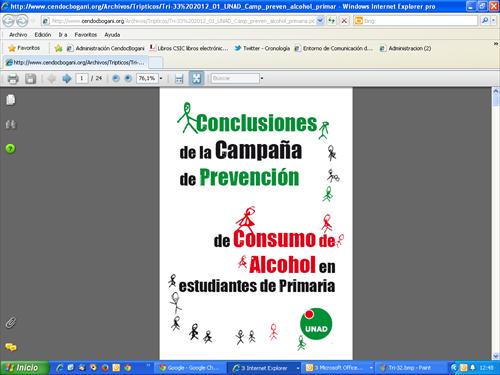Zoom out with the minus button

coord(116,78)
